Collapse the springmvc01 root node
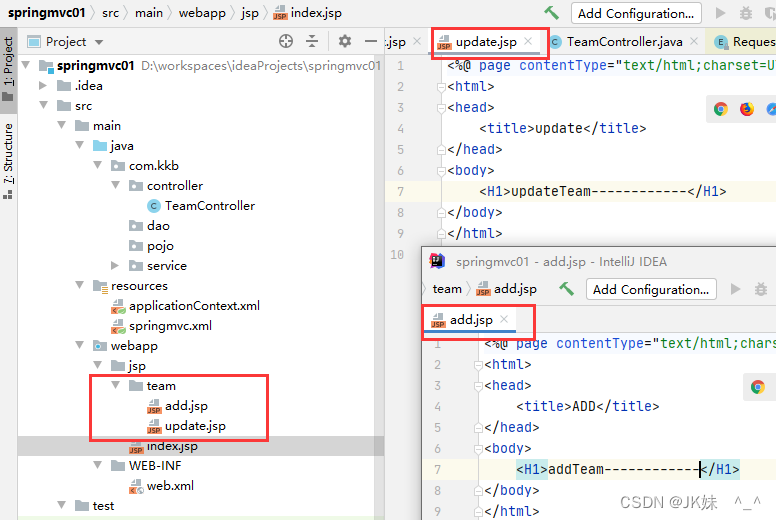 pyautogui.click(x=26, y=65)
